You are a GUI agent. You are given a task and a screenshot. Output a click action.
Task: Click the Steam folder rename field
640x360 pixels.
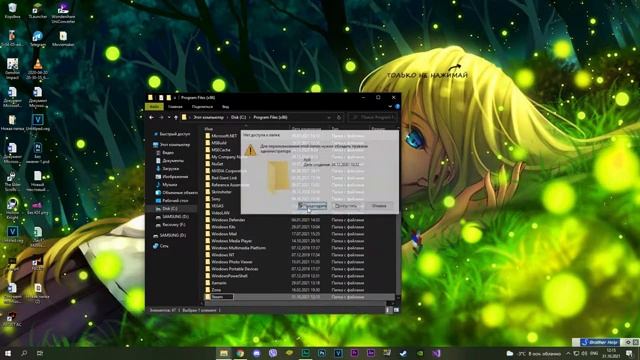point(222,297)
